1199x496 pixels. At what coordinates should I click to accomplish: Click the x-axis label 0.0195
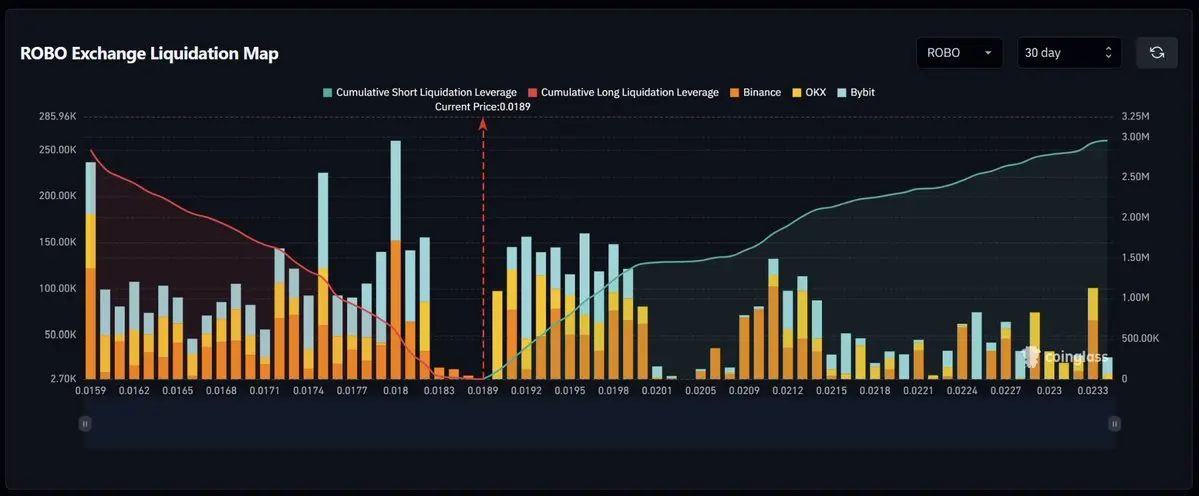pyautogui.click(x=570, y=391)
